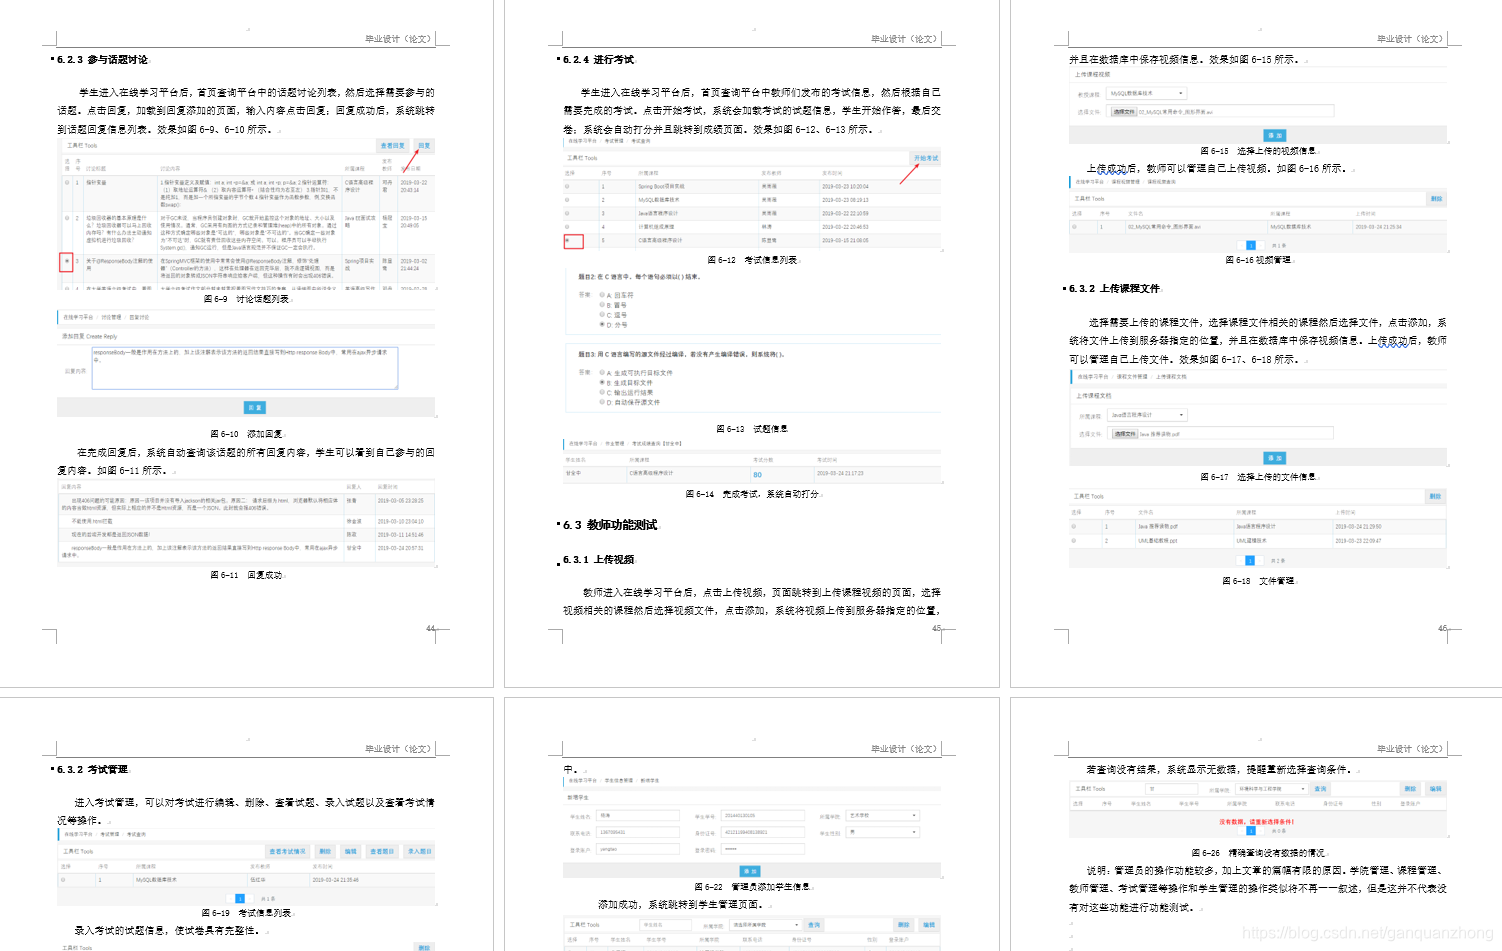Click caption '图 6-16 视频管理'
Image resolution: width=1502 pixels, height=951 pixels.
[1258, 260]
